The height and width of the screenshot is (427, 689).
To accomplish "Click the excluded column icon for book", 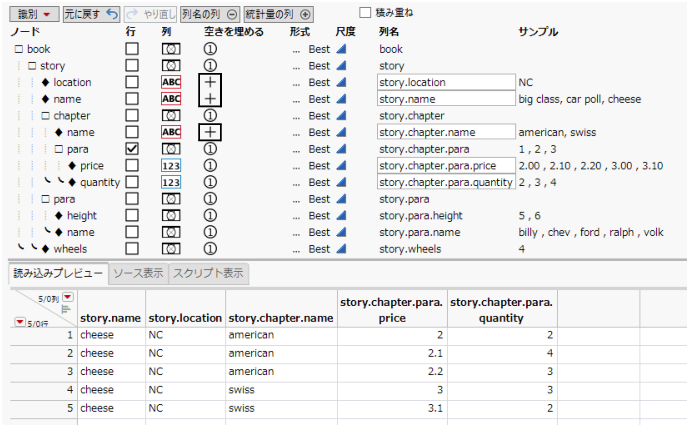I will (x=171, y=49).
